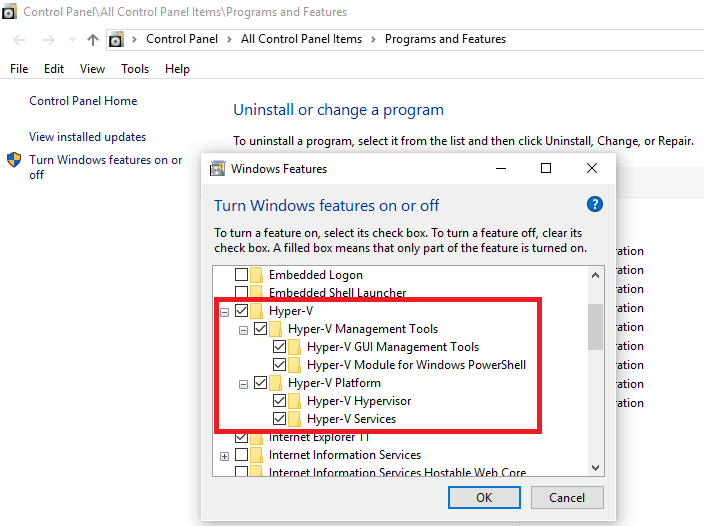The height and width of the screenshot is (526, 704).
Task: Select Internet Information Services row text
Action: [344, 455]
